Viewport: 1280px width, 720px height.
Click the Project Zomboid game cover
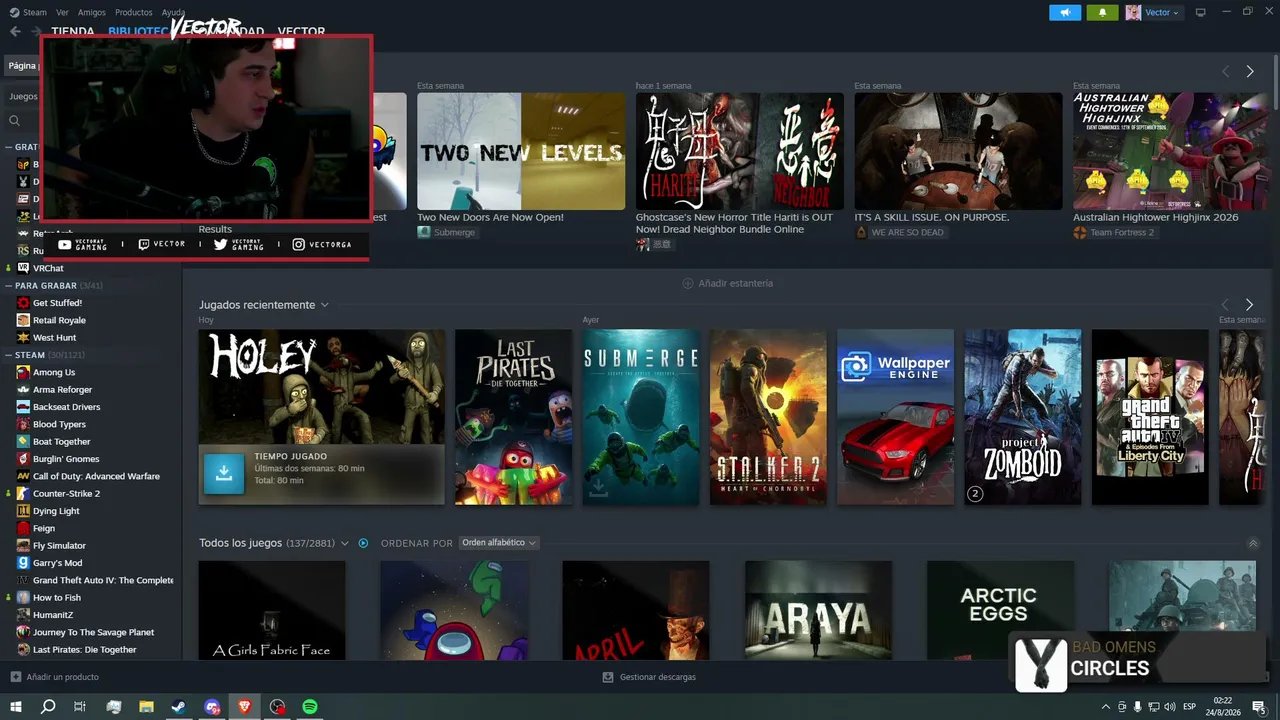tap(1023, 417)
